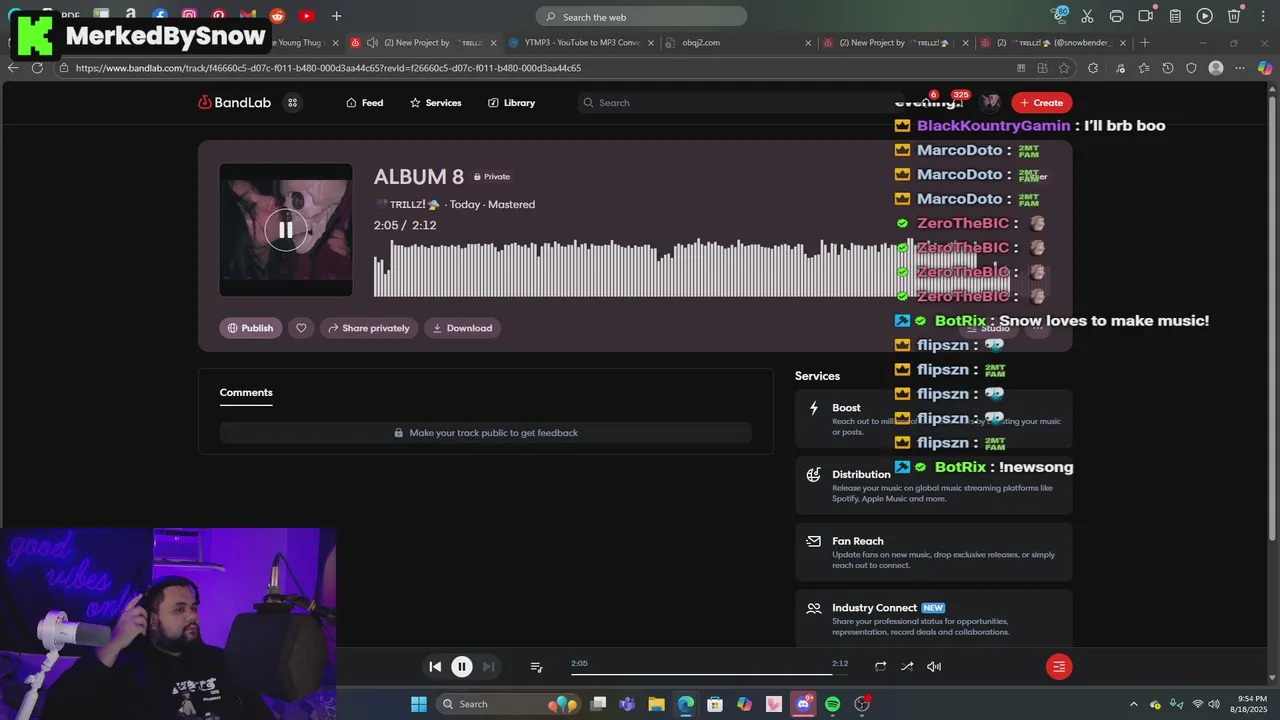Click the browser back arrow
Screen dimensions: 1280x720
click(x=13, y=68)
